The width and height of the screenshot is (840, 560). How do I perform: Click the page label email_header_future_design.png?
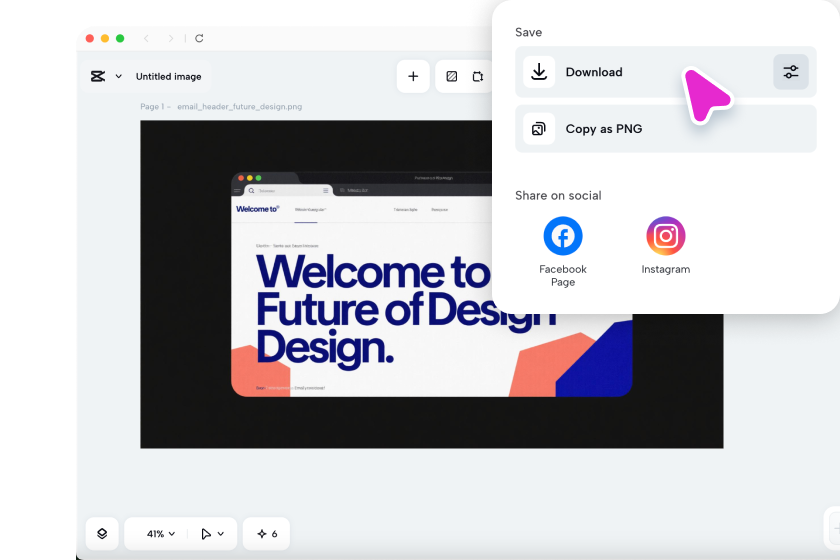[x=239, y=107]
